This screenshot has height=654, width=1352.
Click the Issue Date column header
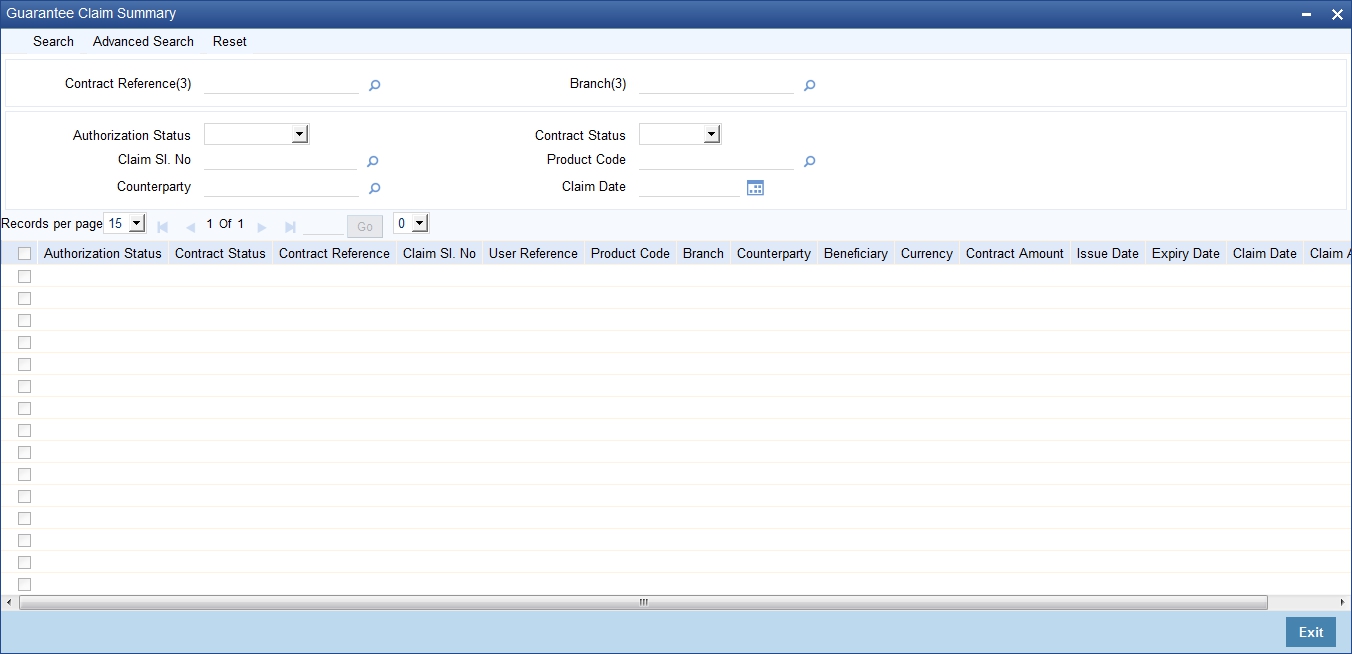coord(1108,254)
